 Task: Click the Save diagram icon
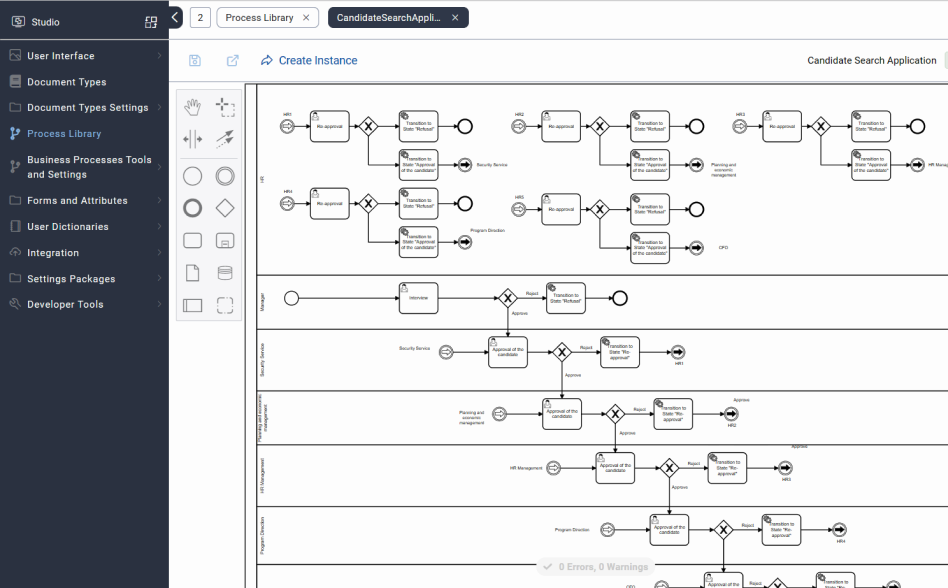click(195, 60)
